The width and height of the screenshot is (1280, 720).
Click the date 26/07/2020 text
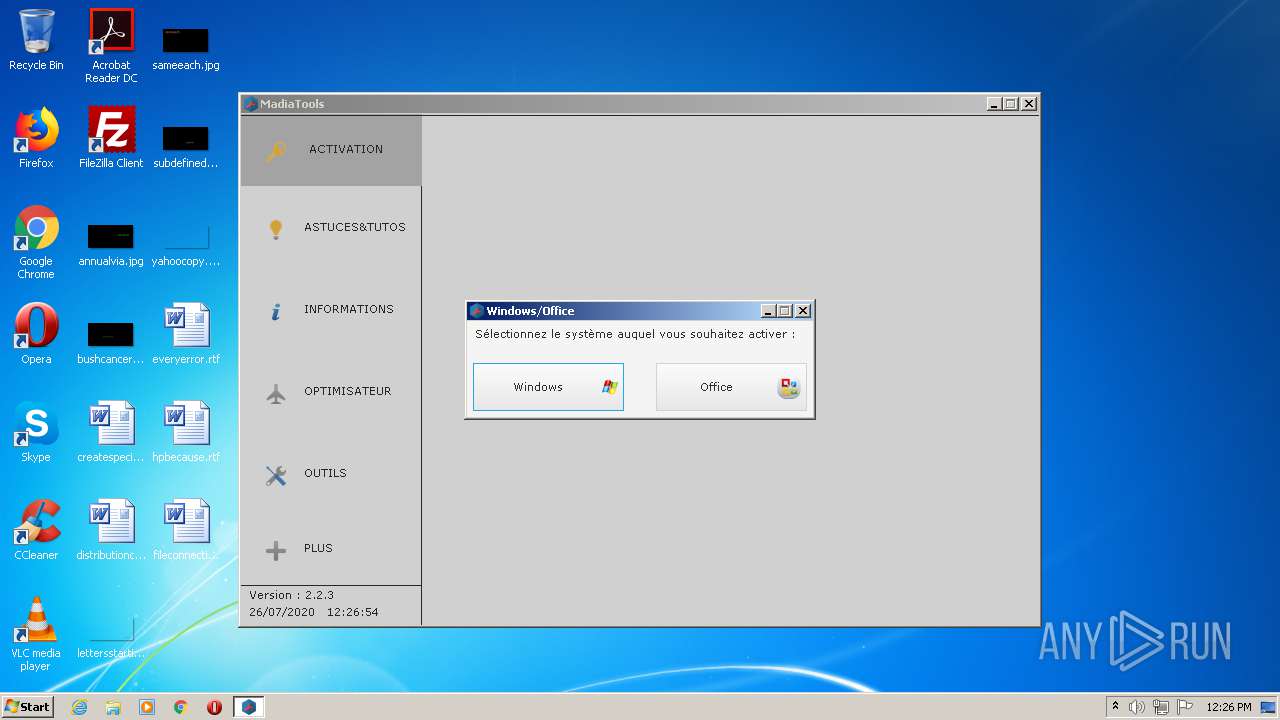(280, 612)
